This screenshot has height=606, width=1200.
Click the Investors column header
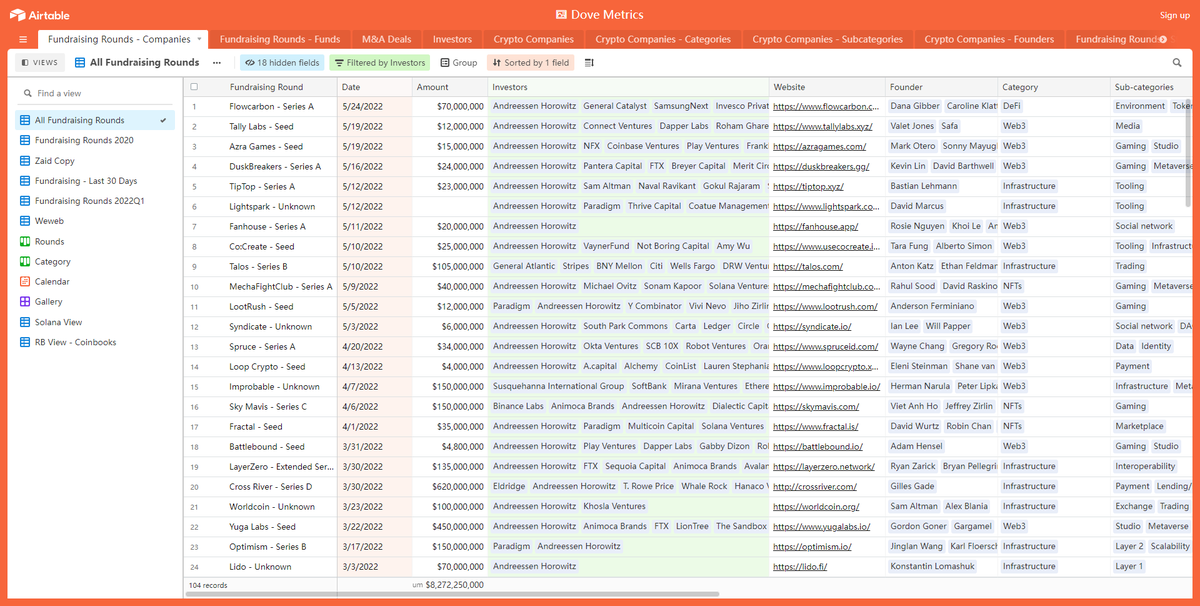pos(628,87)
